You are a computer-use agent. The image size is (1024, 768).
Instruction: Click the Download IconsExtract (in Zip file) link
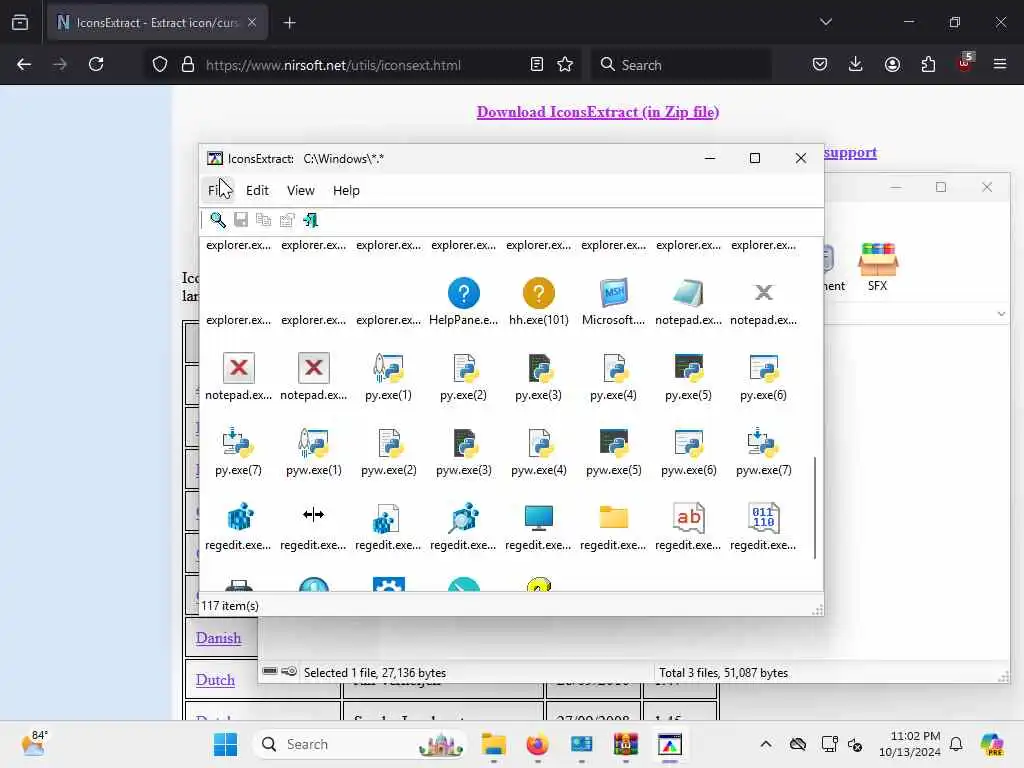(598, 112)
